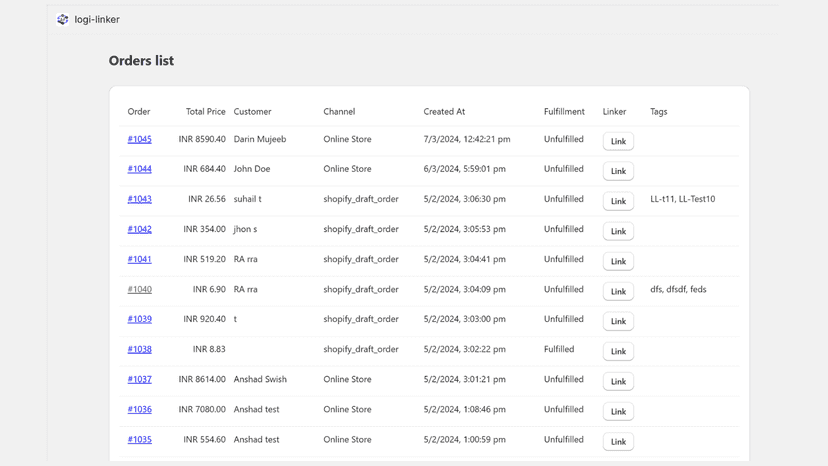Click Link button for order #1041
This screenshot has height=466, width=828.
pos(618,261)
